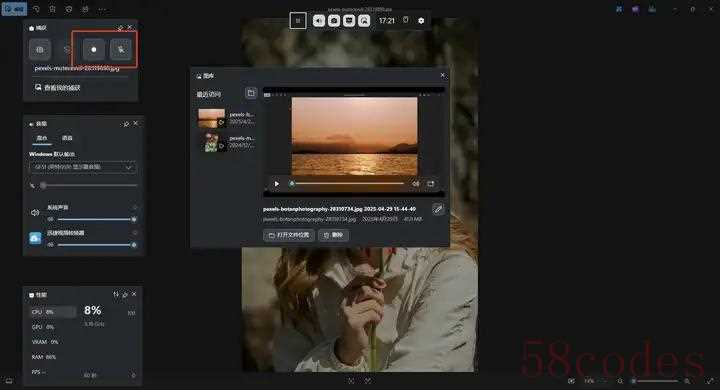Click the video preview seek bar
This screenshot has height=390, width=720.
pyautogui.click(x=348, y=184)
